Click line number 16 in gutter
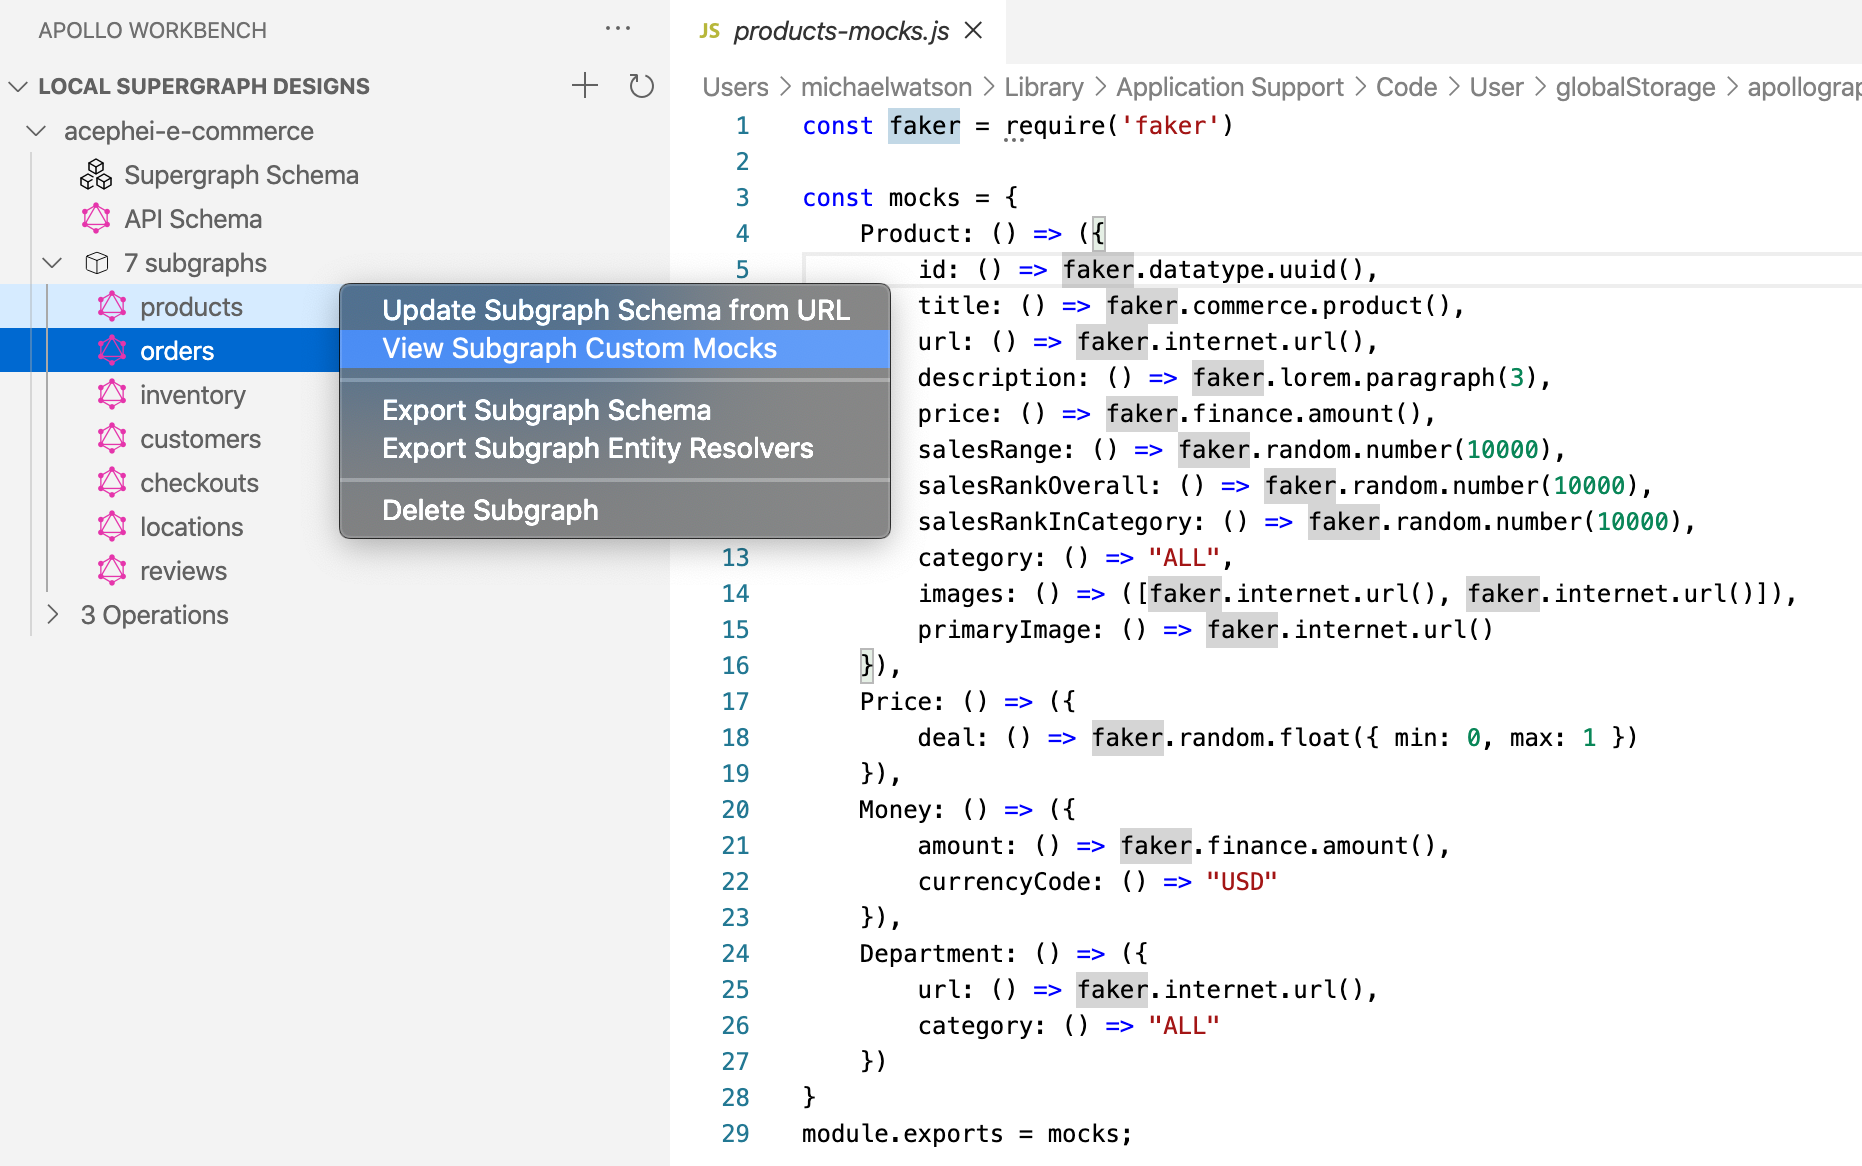Viewport: 1862px width, 1166px height. point(735,665)
